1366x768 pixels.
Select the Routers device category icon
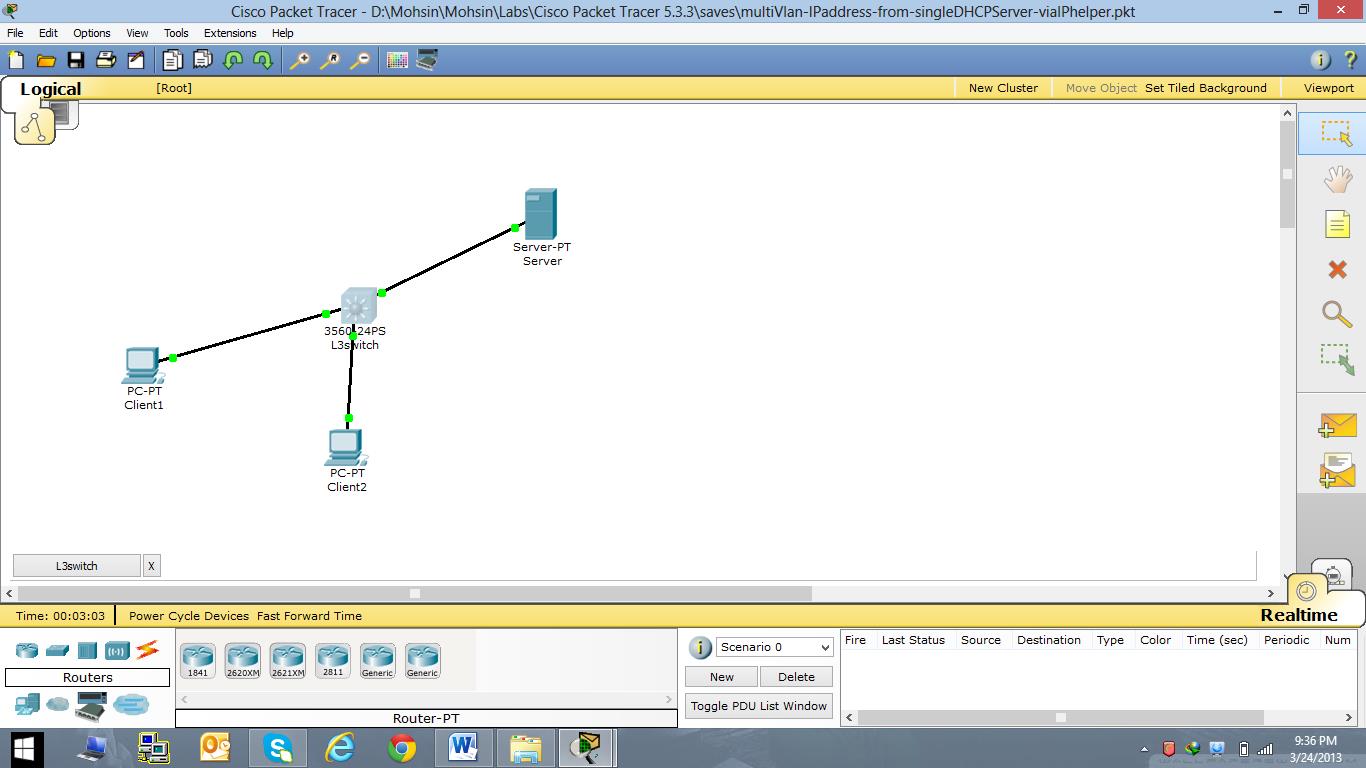pos(27,650)
